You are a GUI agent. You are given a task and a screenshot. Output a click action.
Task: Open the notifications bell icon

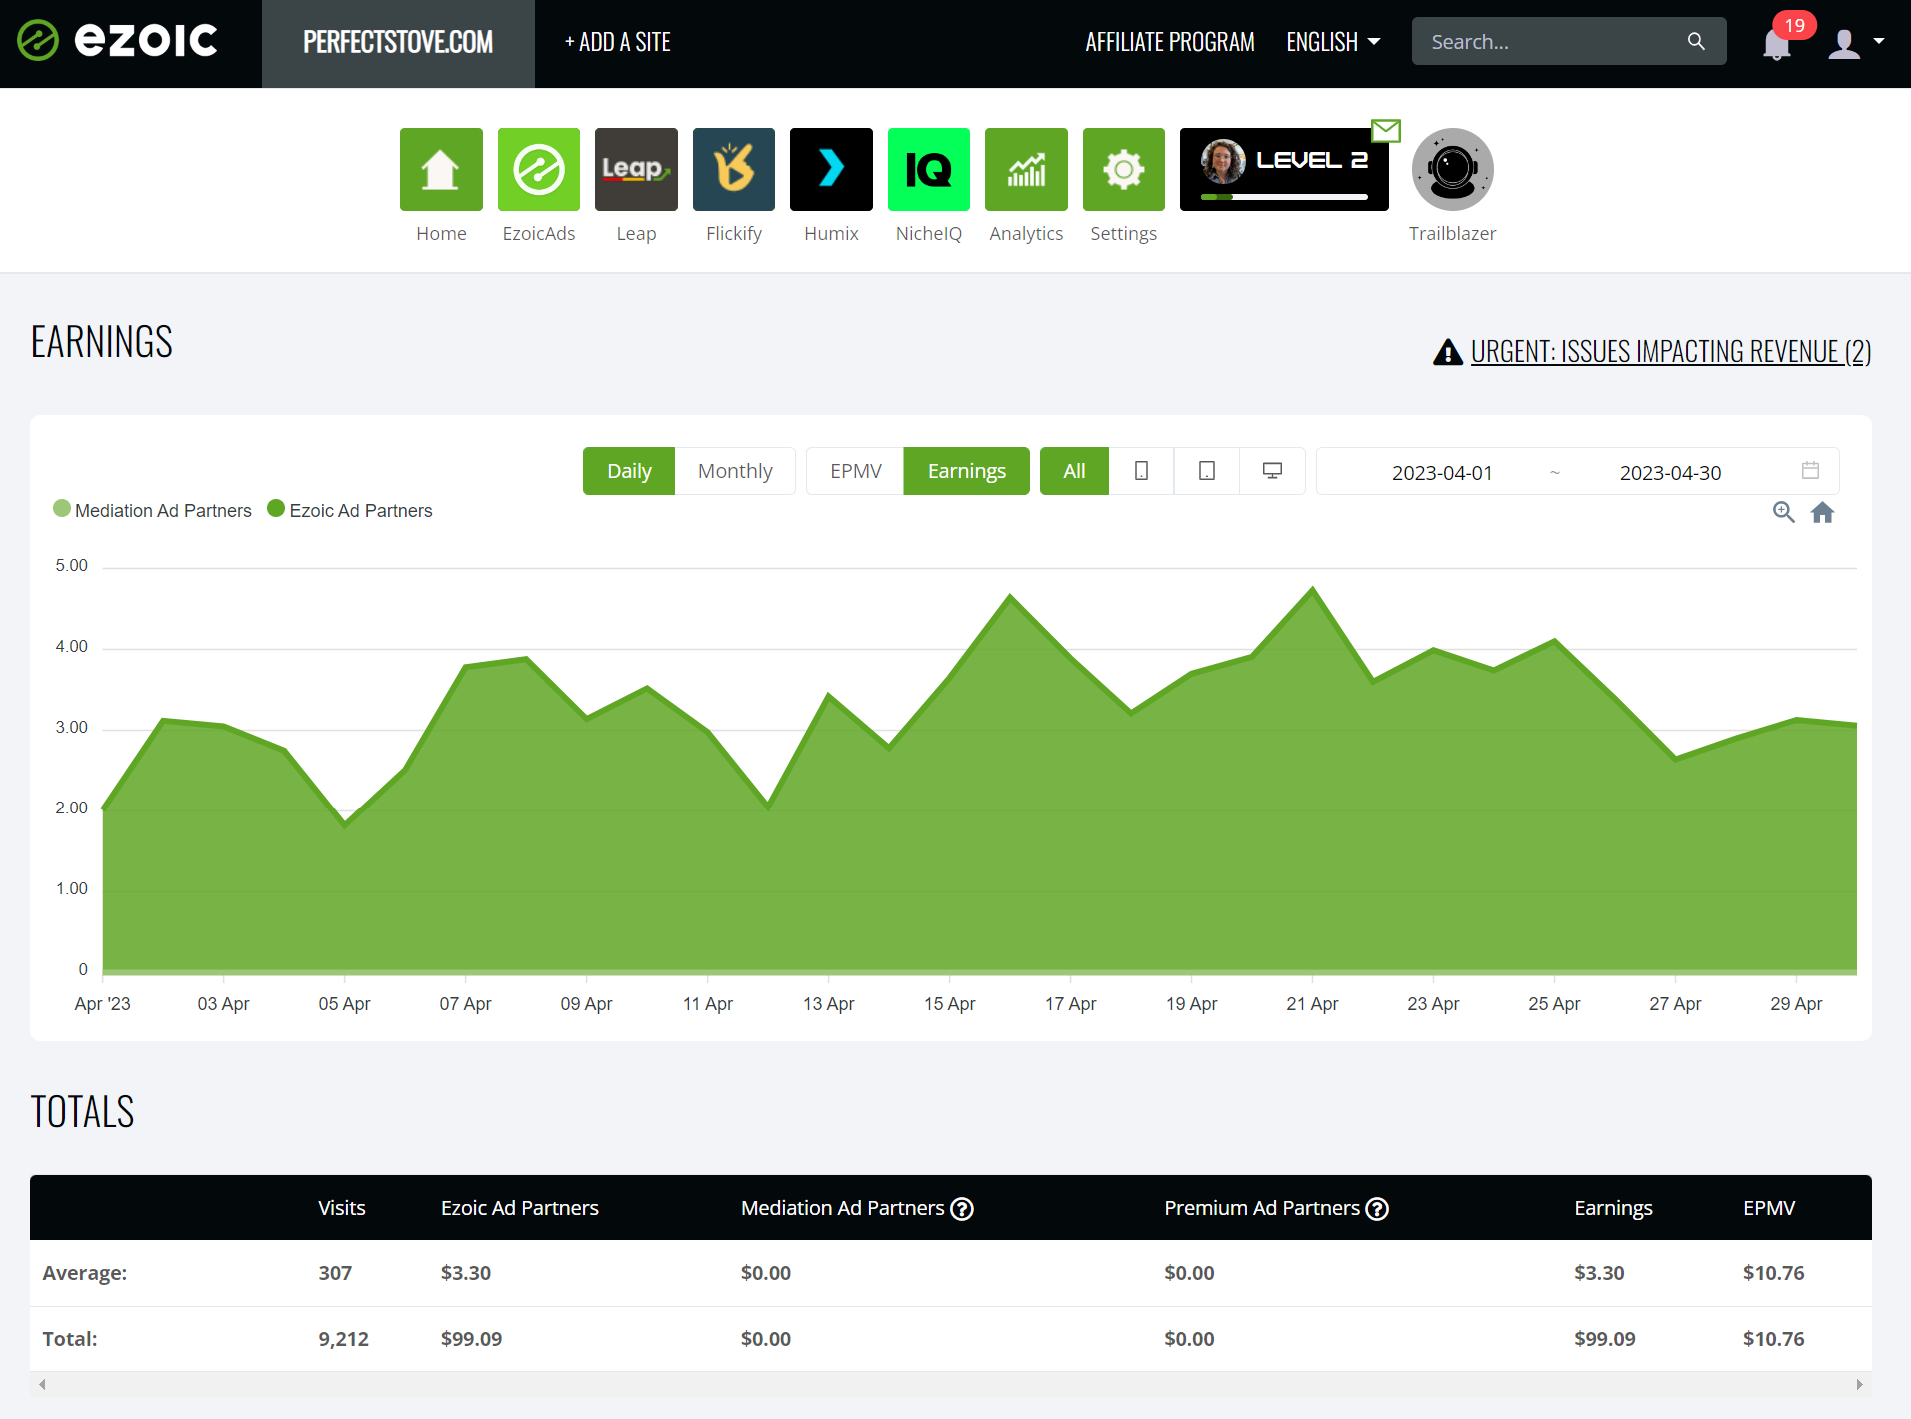tap(1776, 44)
